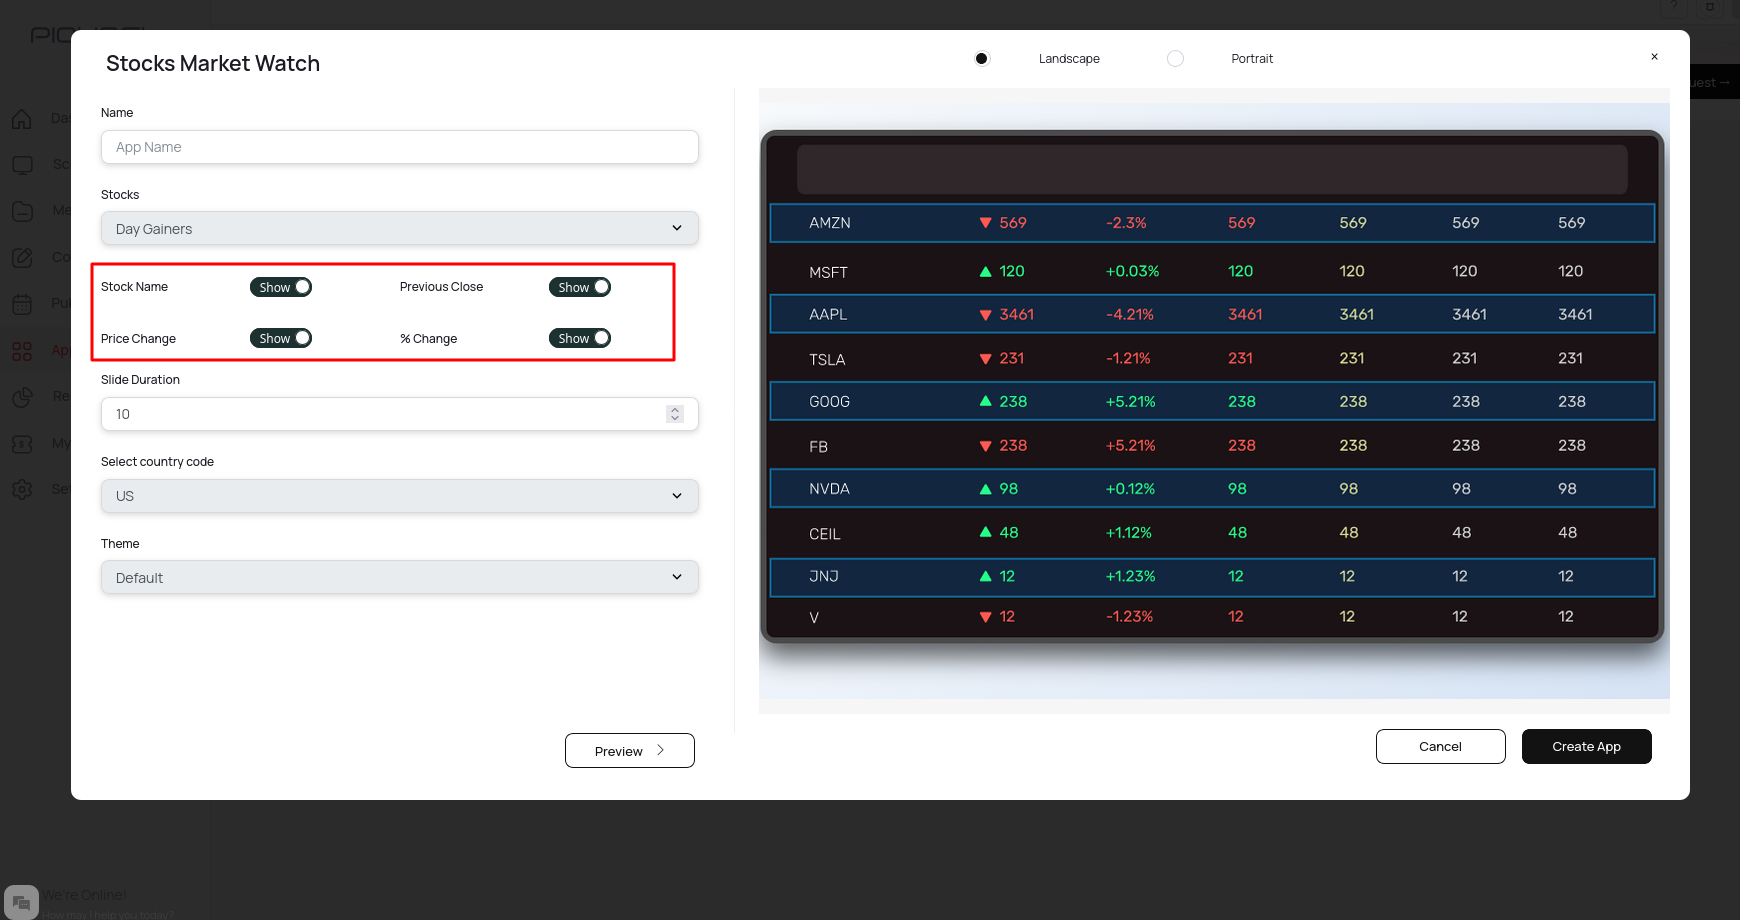
Task: Select the Screens icon in sidebar
Action: tap(22, 164)
